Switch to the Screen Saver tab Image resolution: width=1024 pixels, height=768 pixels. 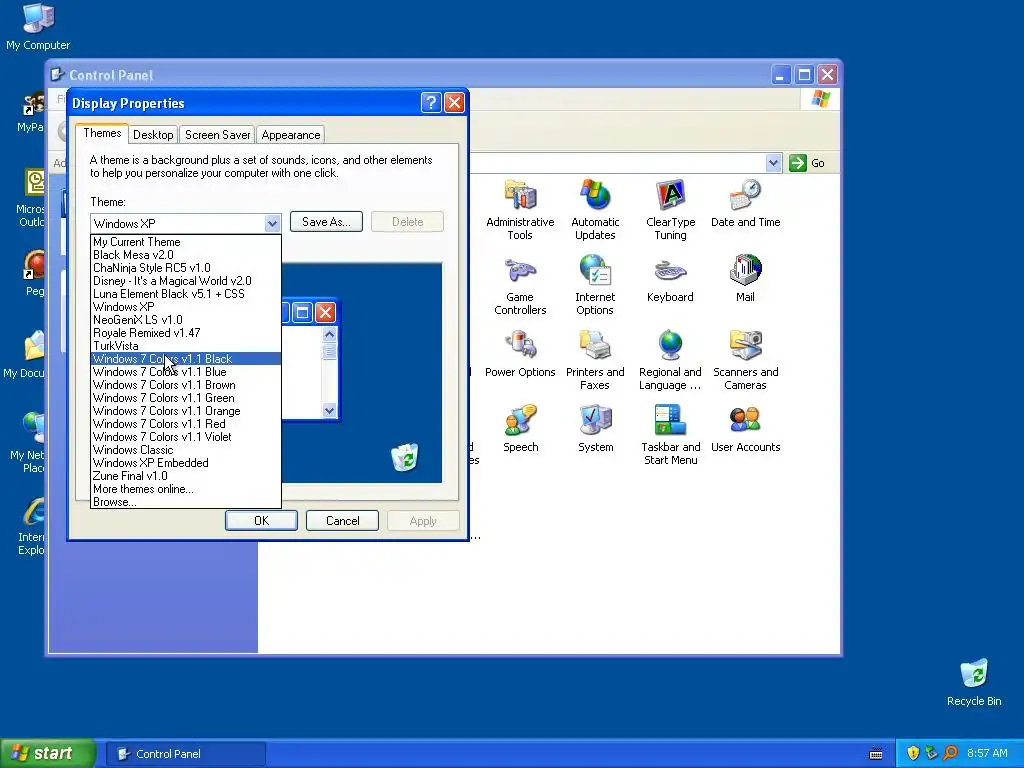point(217,135)
